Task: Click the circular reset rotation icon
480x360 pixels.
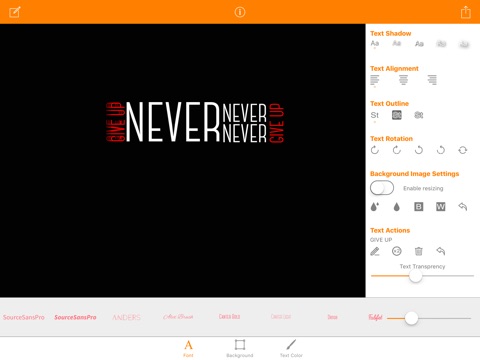Action: pyautogui.click(x=463, y=150)
